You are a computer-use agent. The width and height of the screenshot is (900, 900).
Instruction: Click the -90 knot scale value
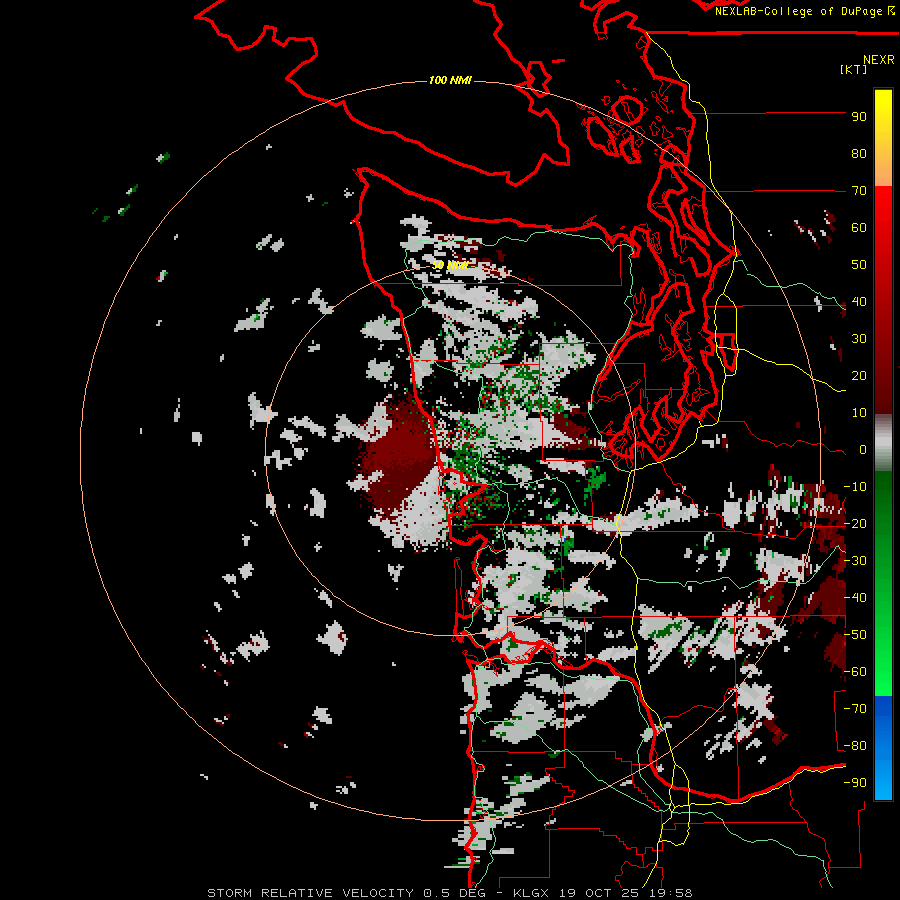tap(855, 783)
